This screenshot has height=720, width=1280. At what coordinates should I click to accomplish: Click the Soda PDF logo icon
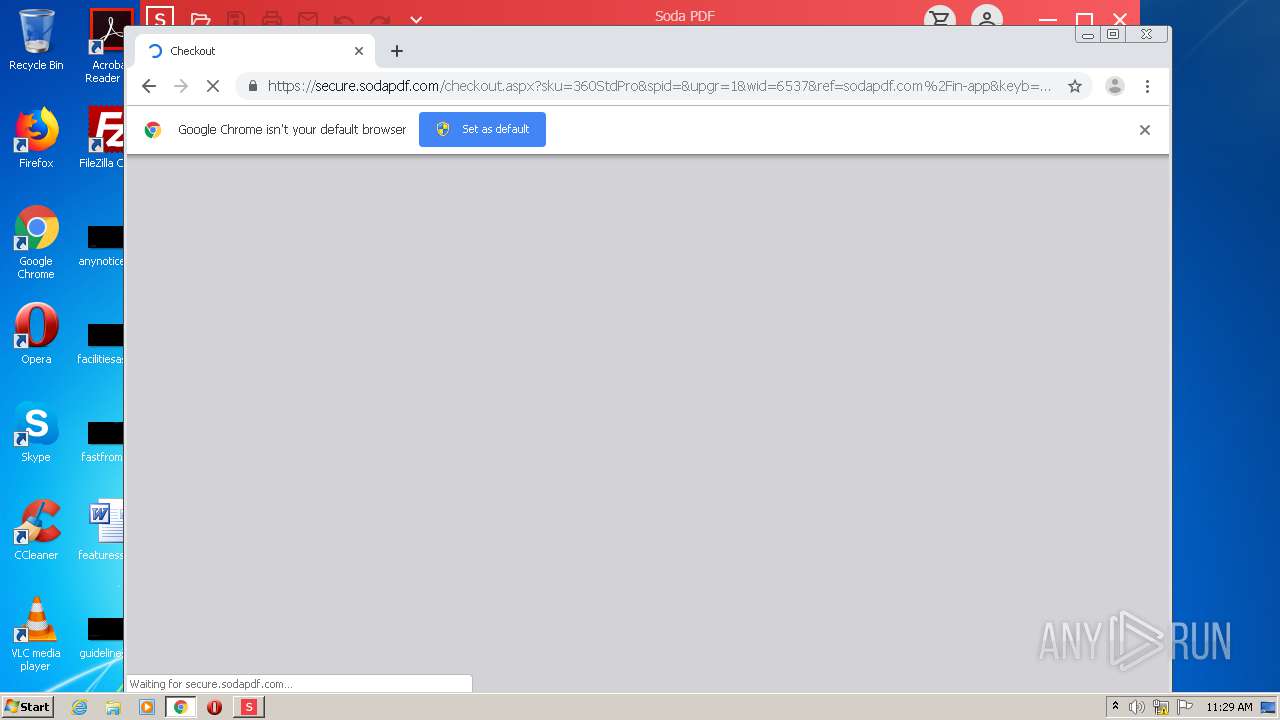159,18
